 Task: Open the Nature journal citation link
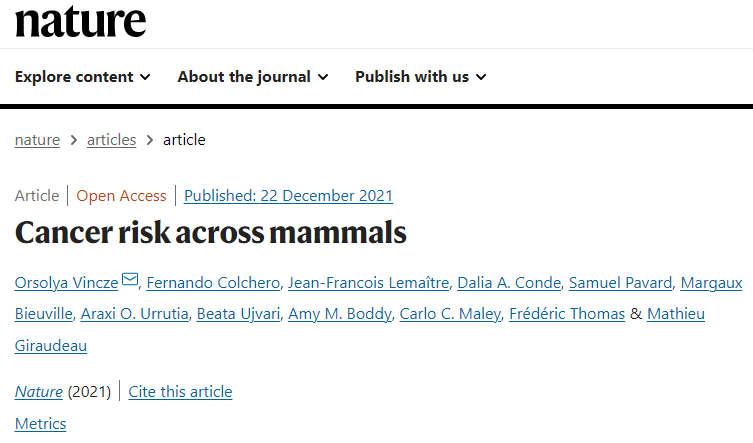coord(39,391)
